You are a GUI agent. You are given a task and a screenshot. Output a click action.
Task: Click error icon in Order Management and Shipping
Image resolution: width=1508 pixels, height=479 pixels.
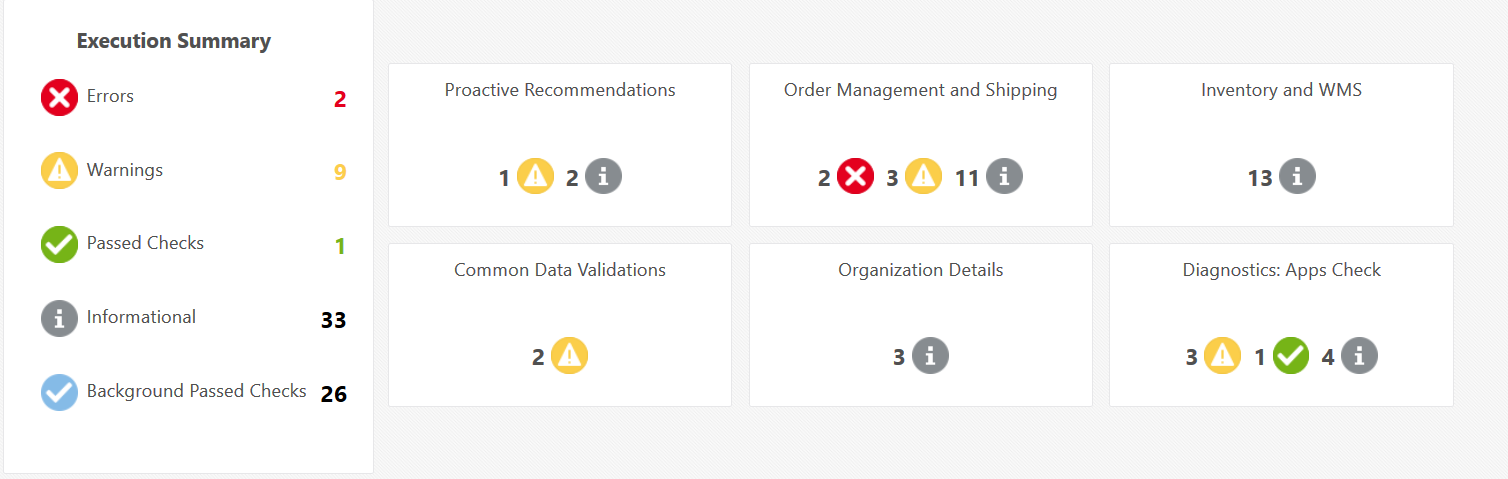click(855, 177)
